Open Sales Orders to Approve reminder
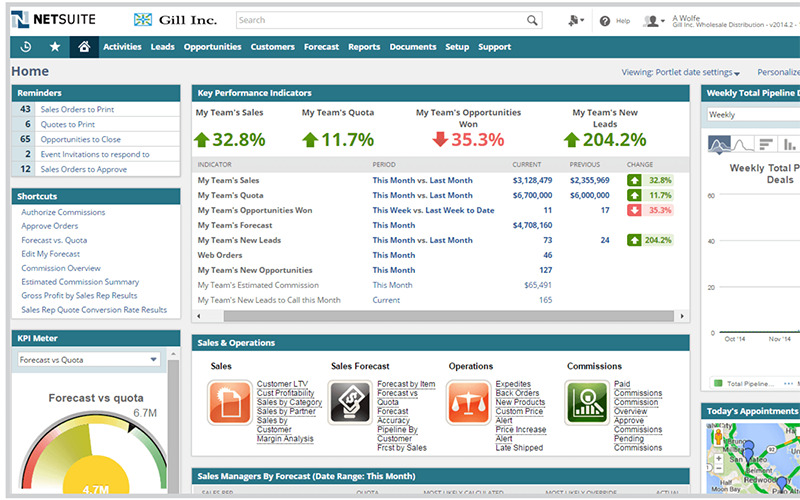800x500 pixels. [x=83, y=169]
